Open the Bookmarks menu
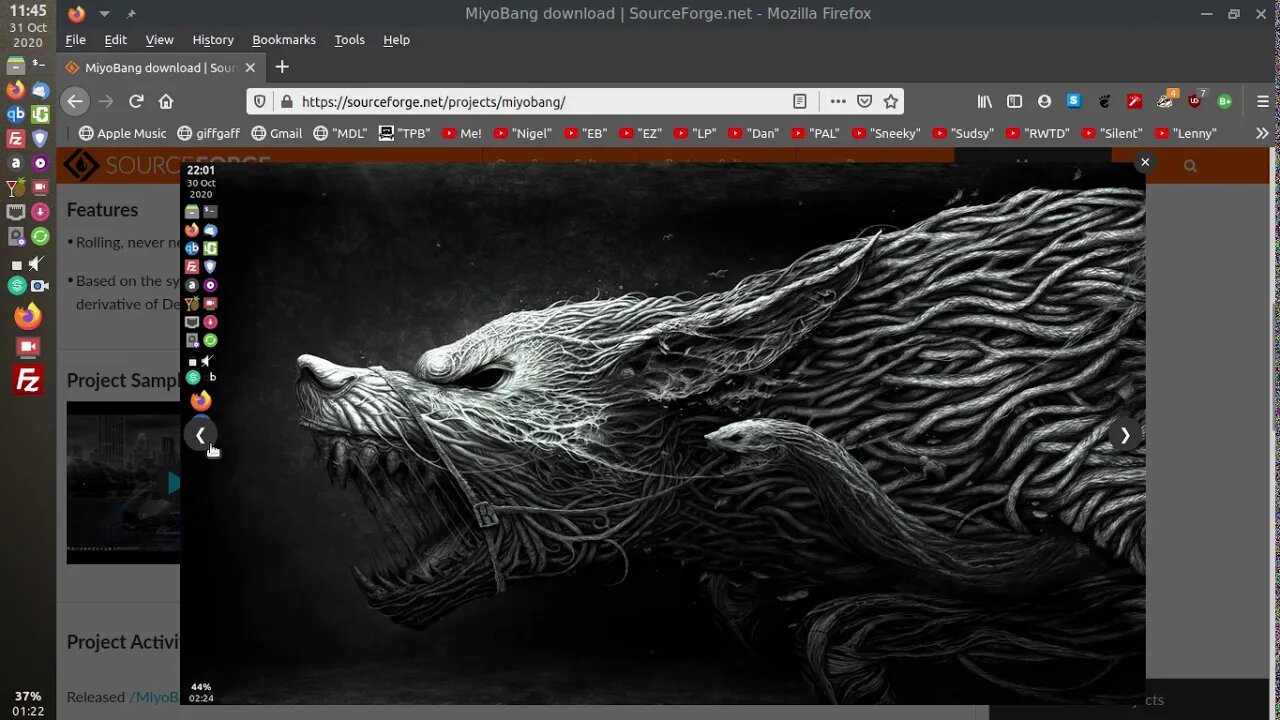Screen dimensions: 1280x720 tap(284, 40)
